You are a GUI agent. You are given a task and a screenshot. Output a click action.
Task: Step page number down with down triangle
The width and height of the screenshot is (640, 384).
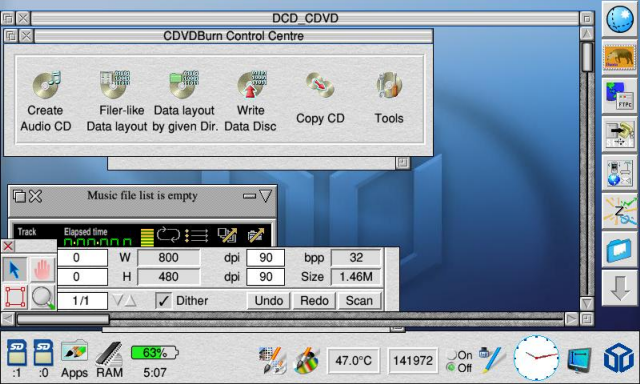pos(118,301)
